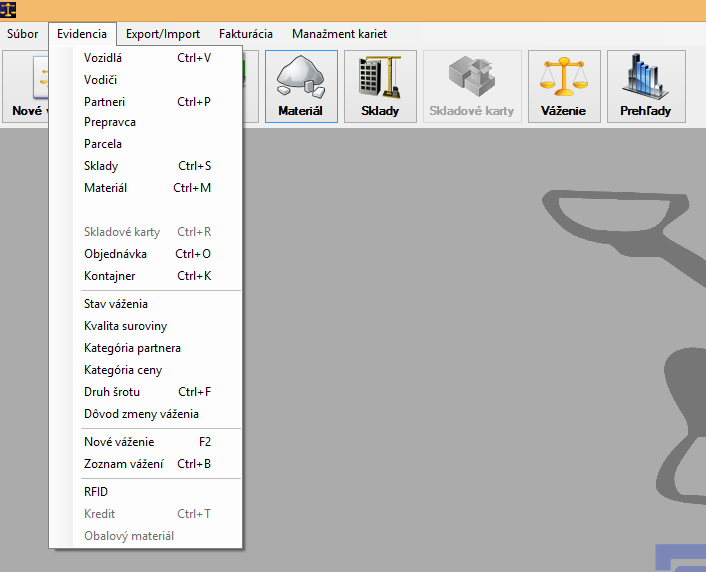Click the partially hidden Nové toolbar button
Image resolution: width=706 pixels, height=572 pixels.
click(x=26, y=86)
